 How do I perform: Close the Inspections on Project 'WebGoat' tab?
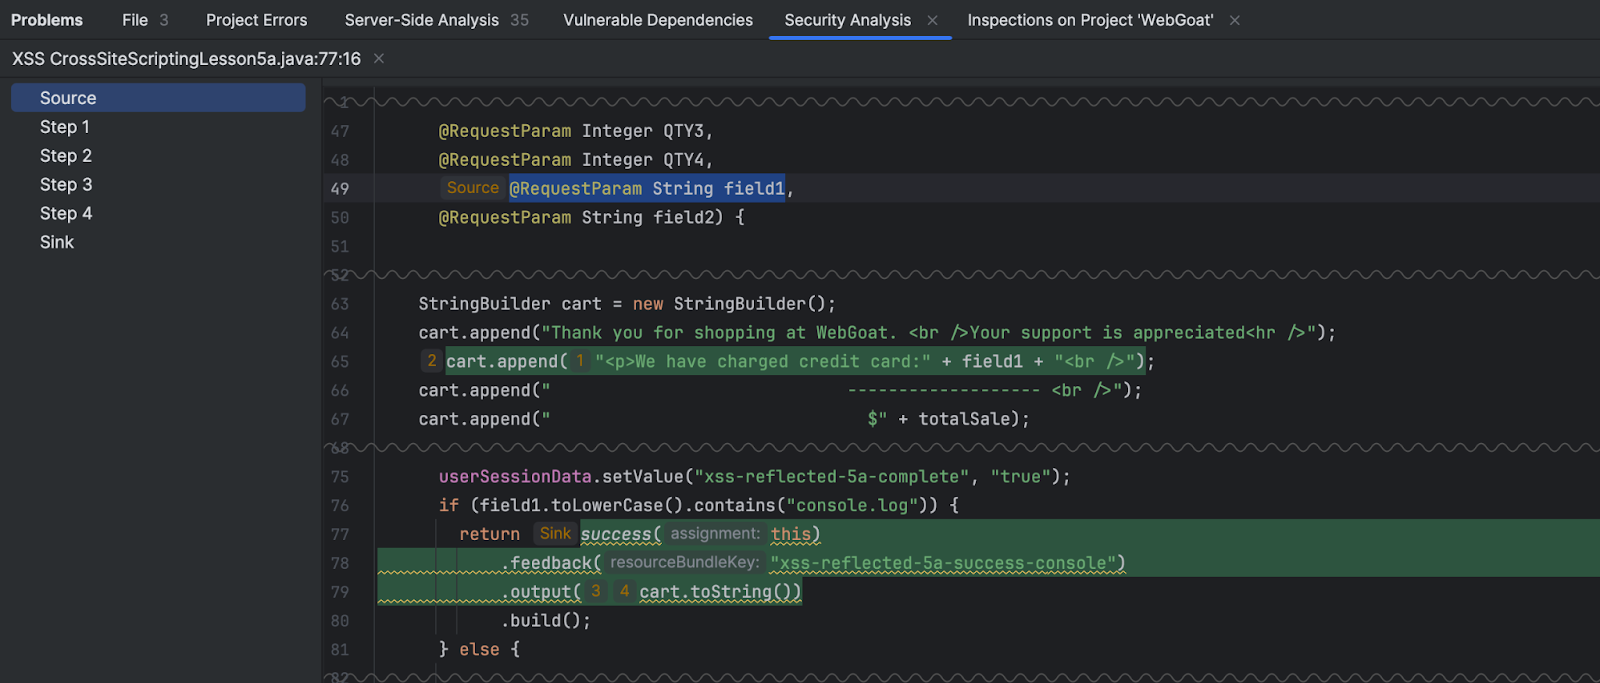click(x=1235, y=20)
